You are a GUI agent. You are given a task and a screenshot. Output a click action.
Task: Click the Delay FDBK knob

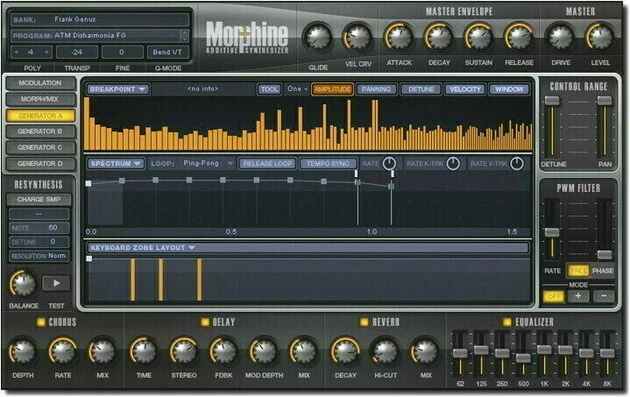[223, 351]
